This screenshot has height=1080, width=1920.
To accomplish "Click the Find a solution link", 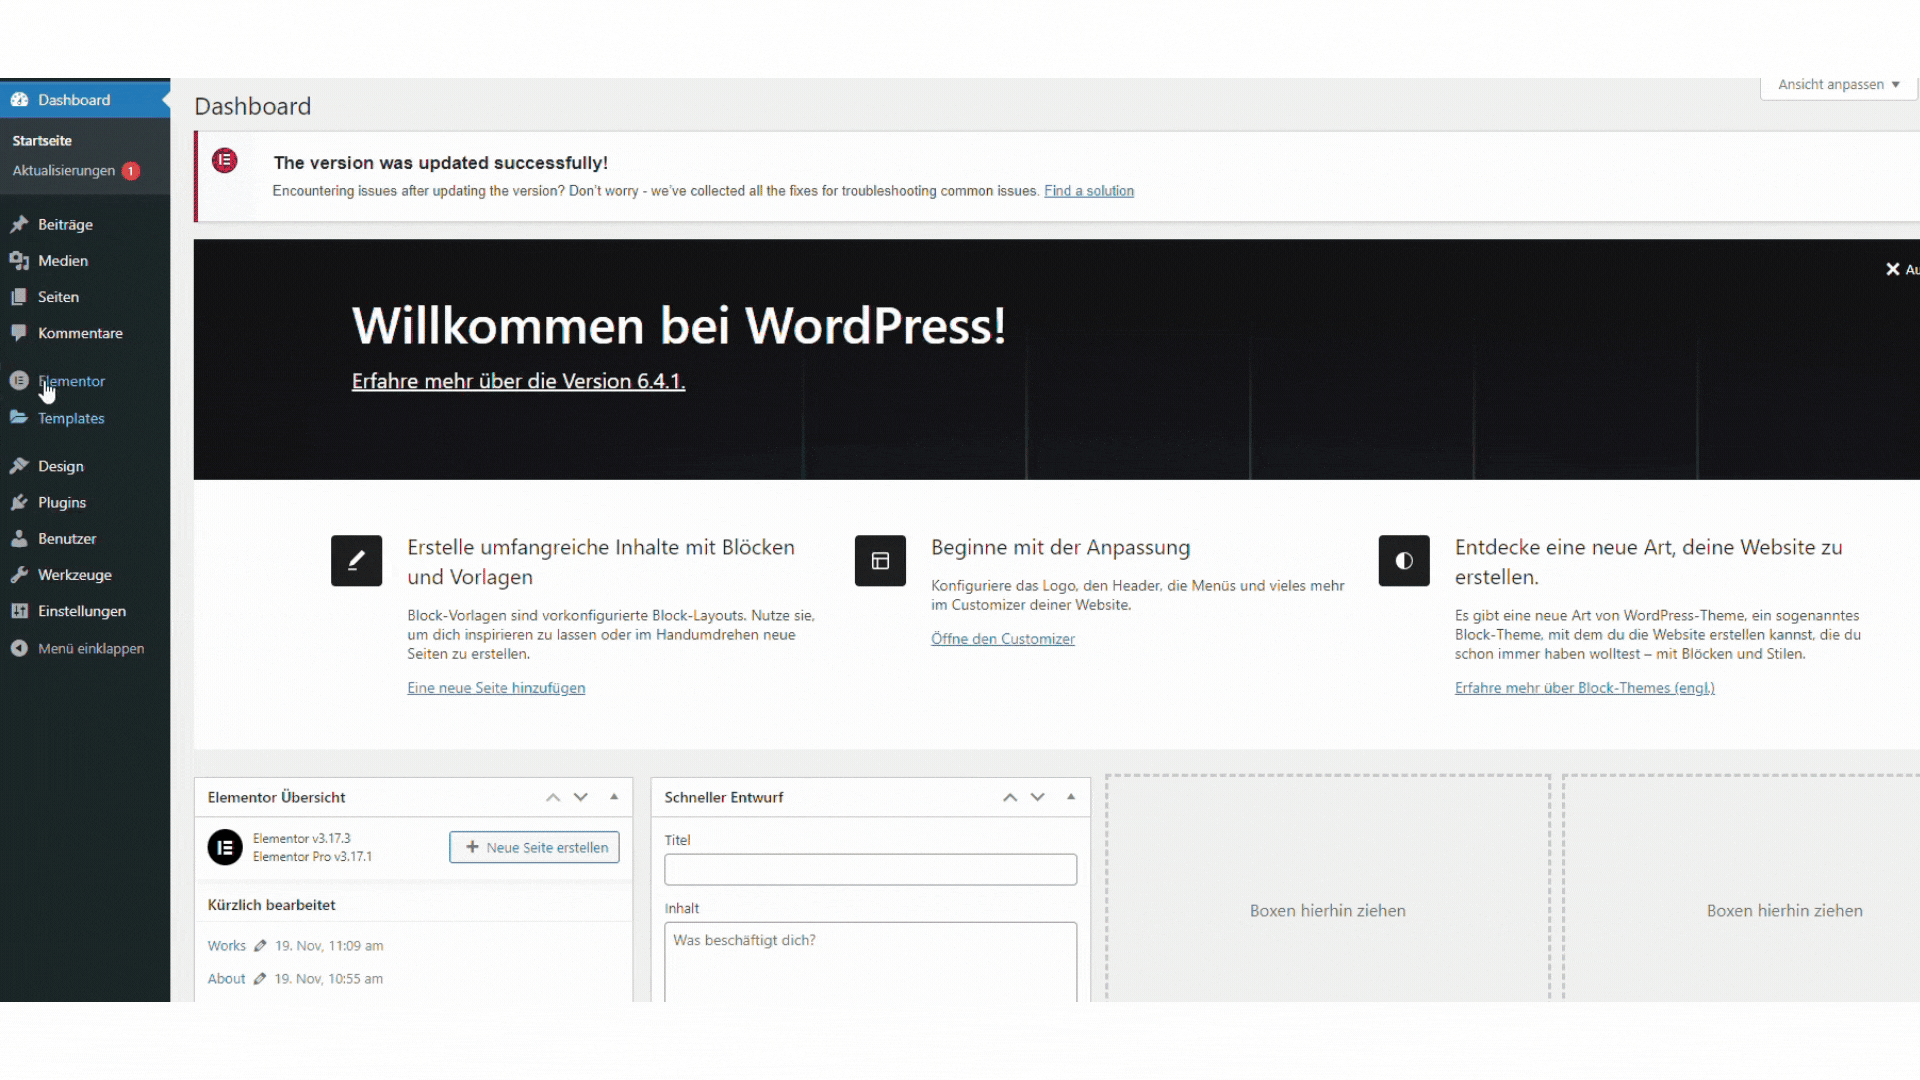I will pos(1089,191).
